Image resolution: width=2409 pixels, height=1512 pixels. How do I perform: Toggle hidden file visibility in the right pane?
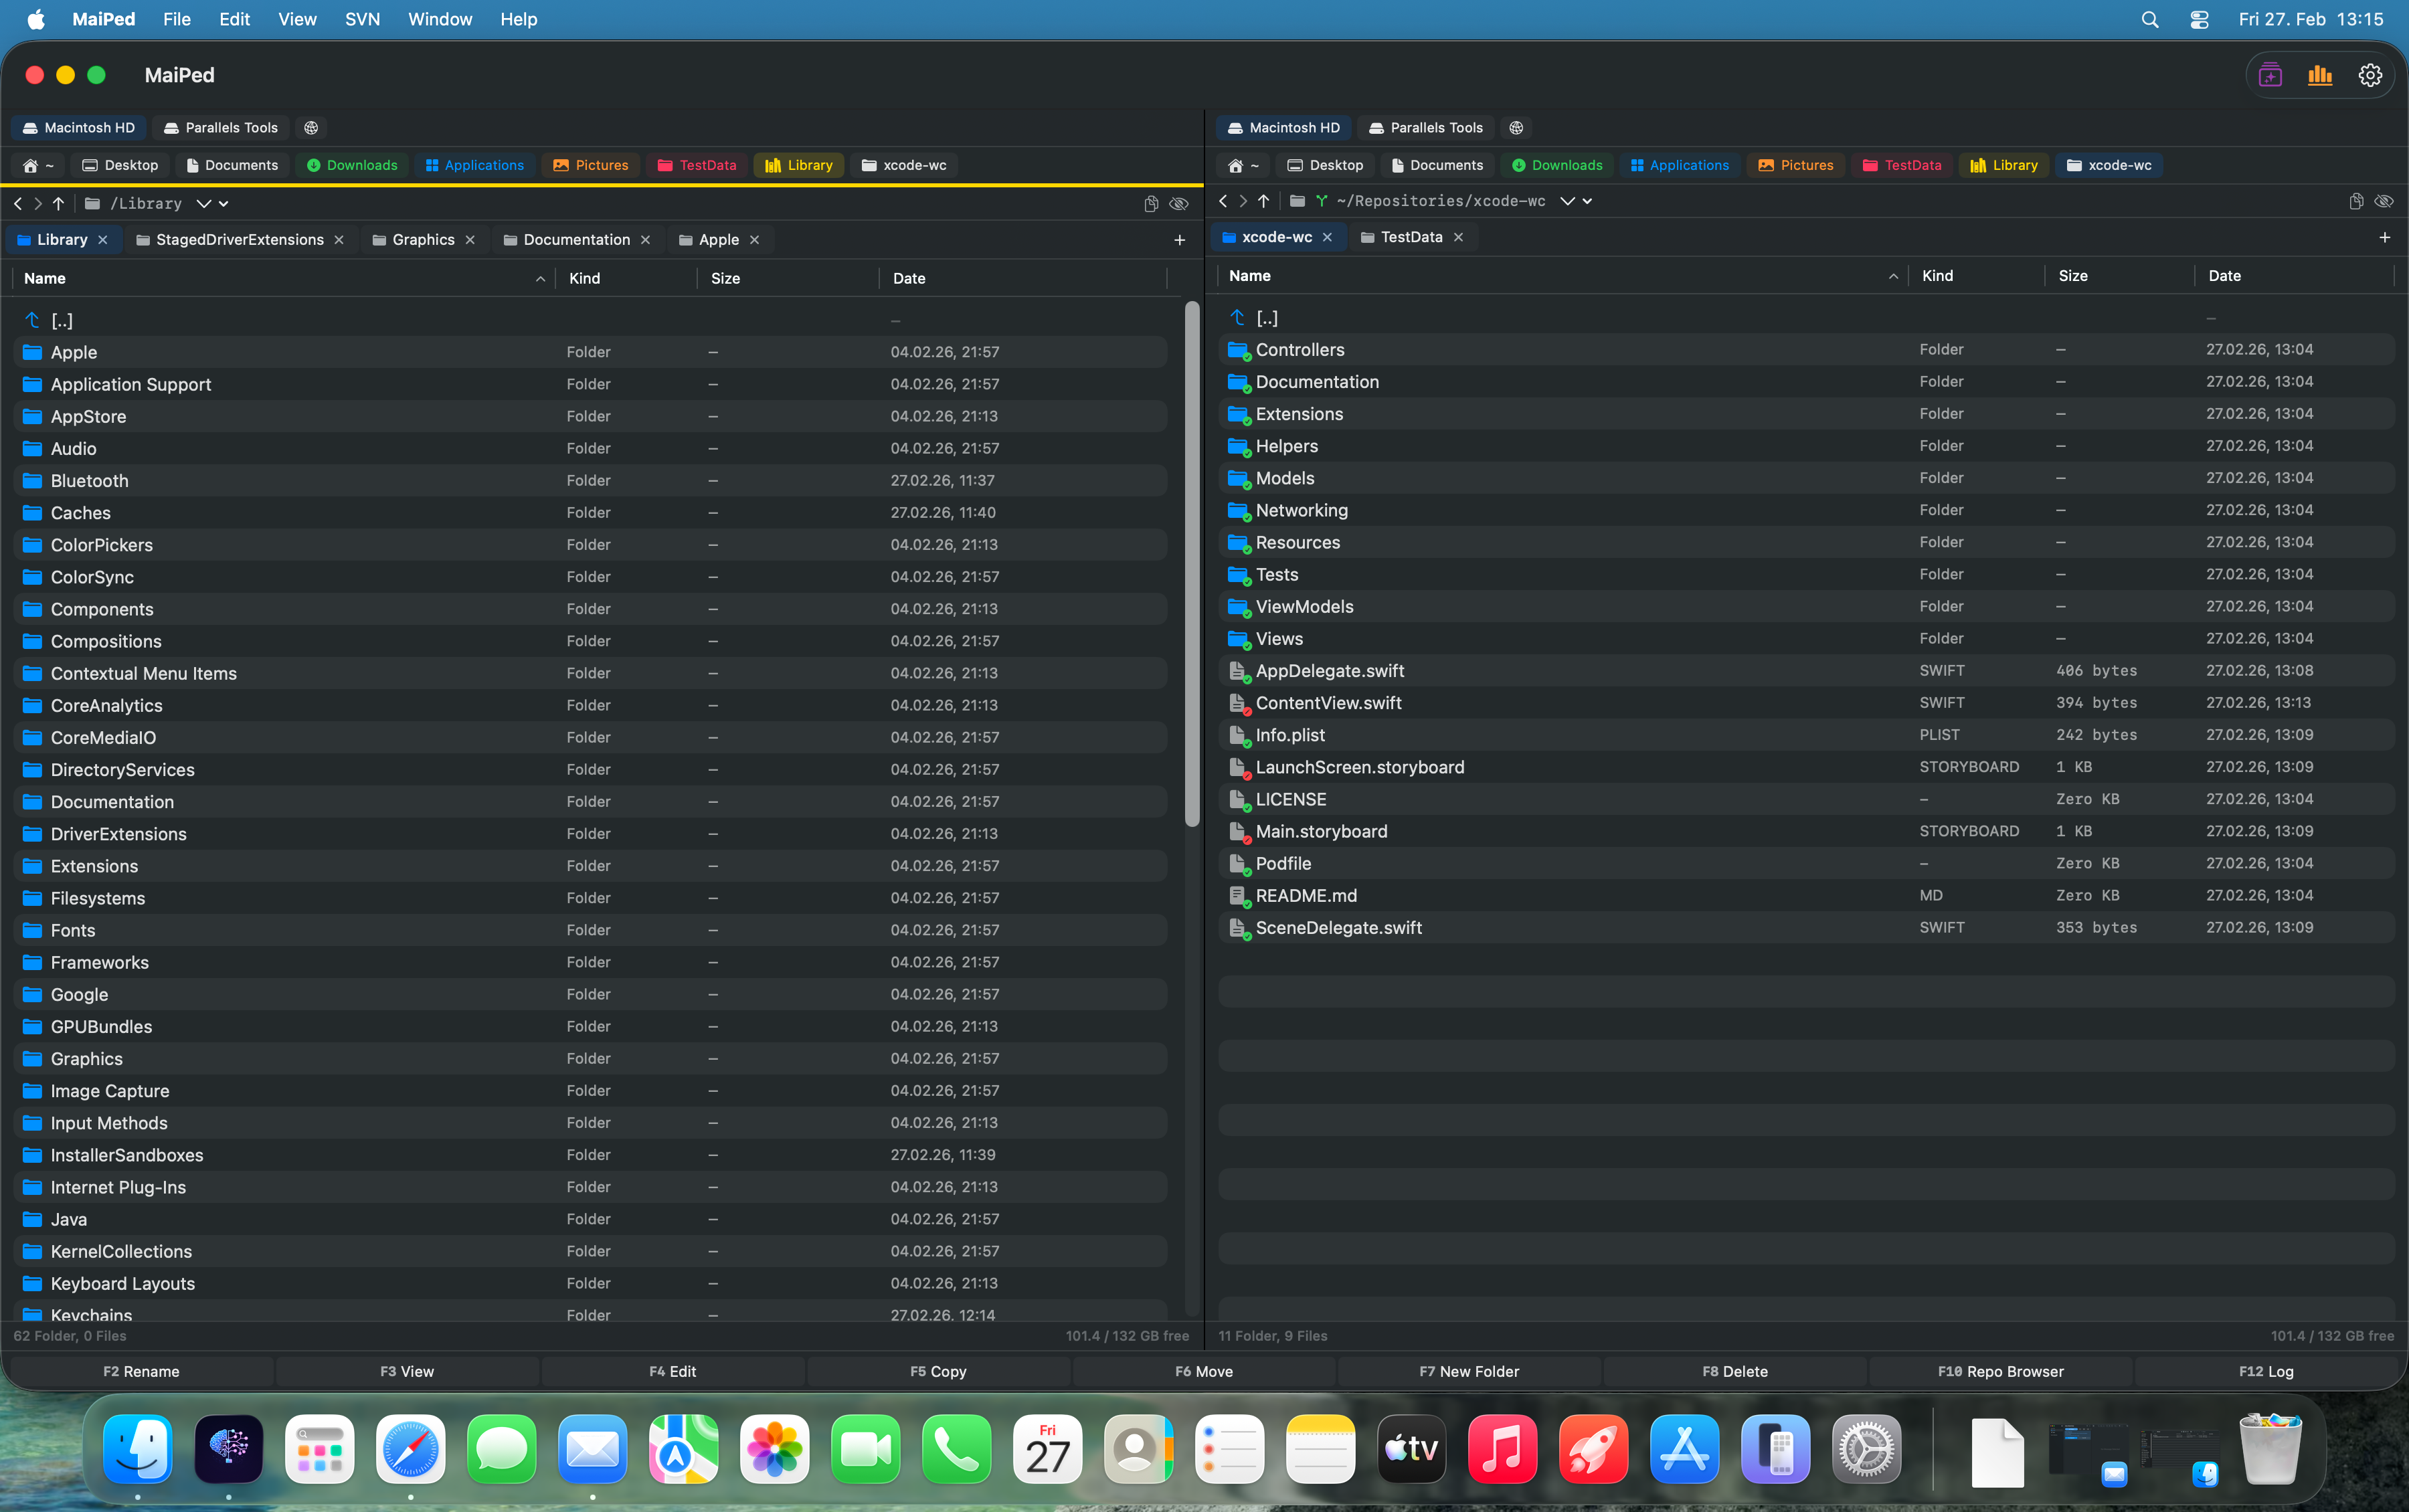2385,201
